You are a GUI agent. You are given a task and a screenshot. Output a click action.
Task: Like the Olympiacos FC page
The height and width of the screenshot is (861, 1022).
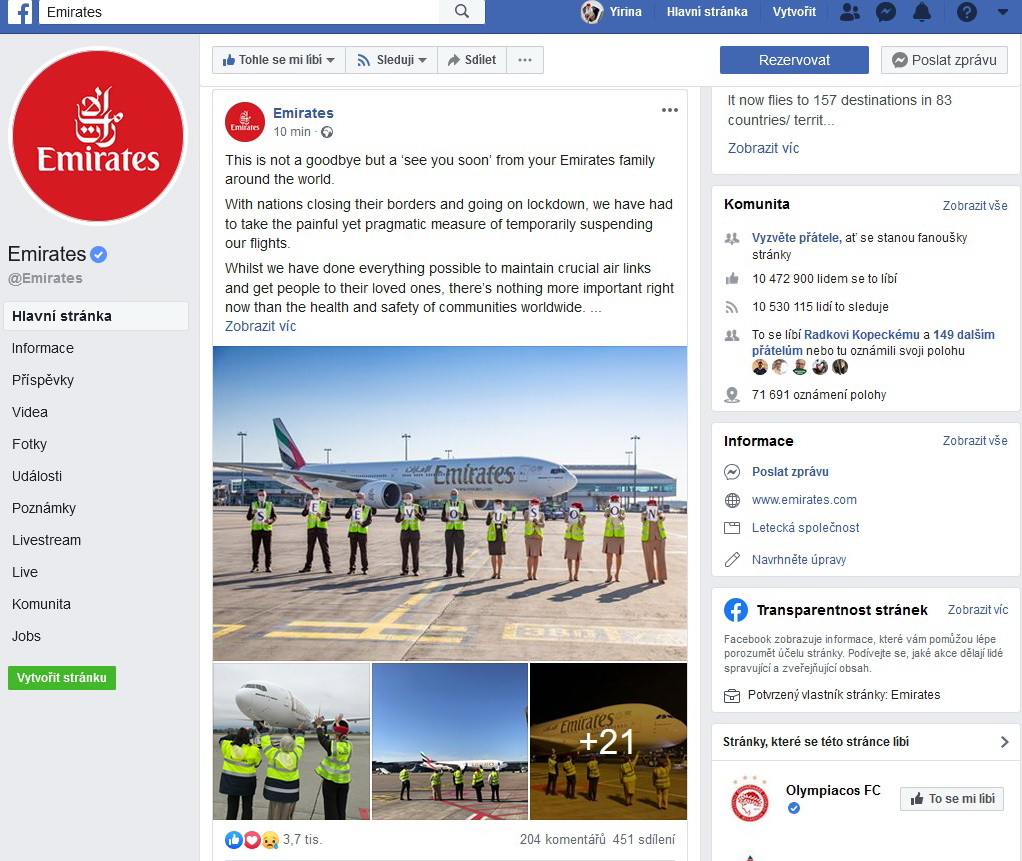tap(952, 798)
